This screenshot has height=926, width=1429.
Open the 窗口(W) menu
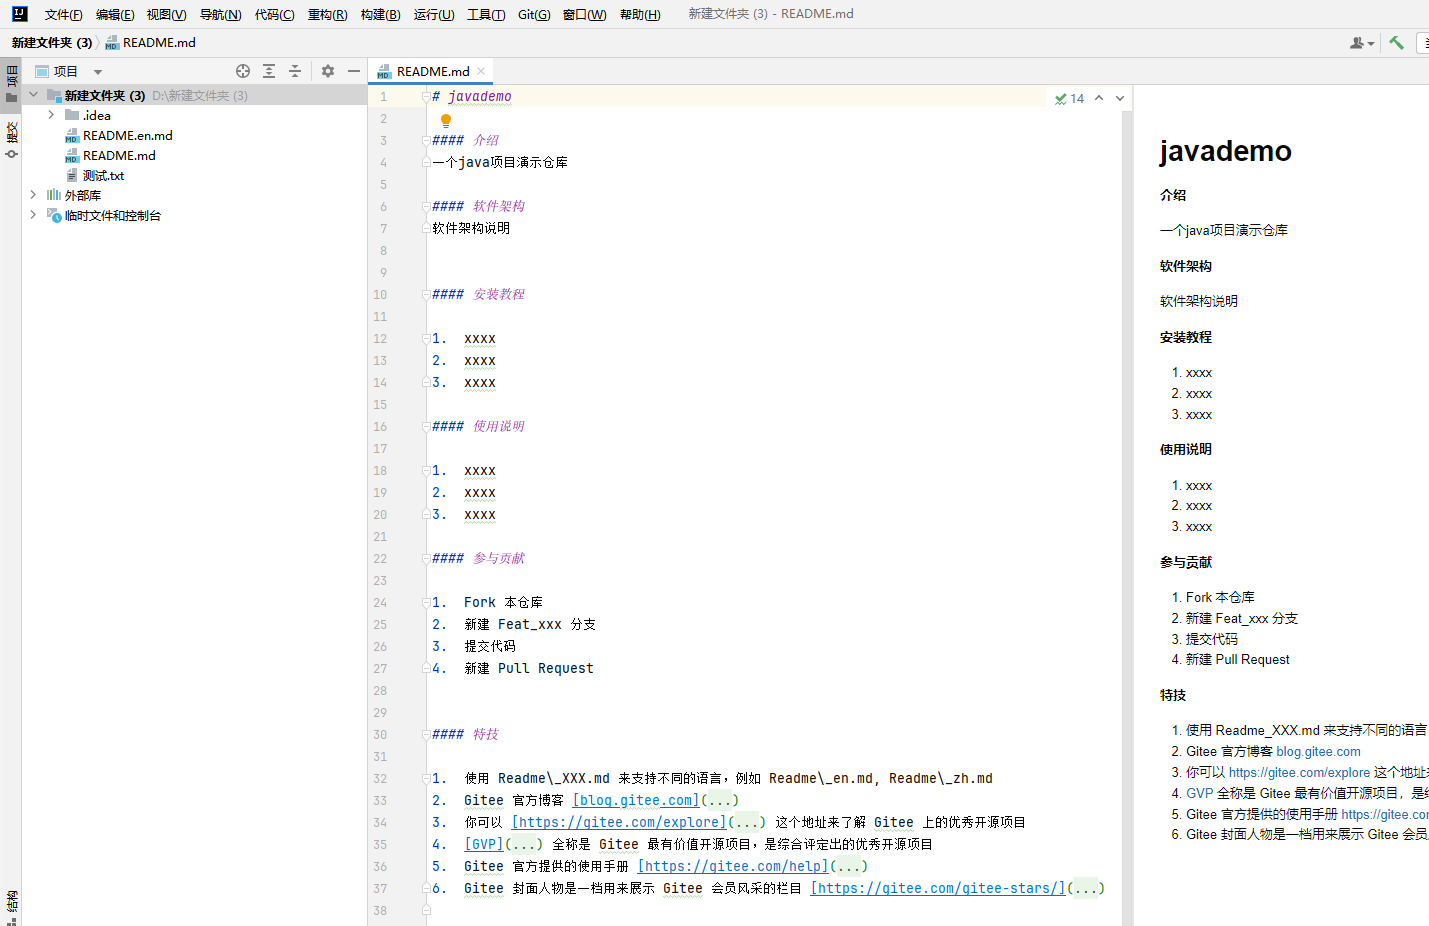click(x=584, y=14)
